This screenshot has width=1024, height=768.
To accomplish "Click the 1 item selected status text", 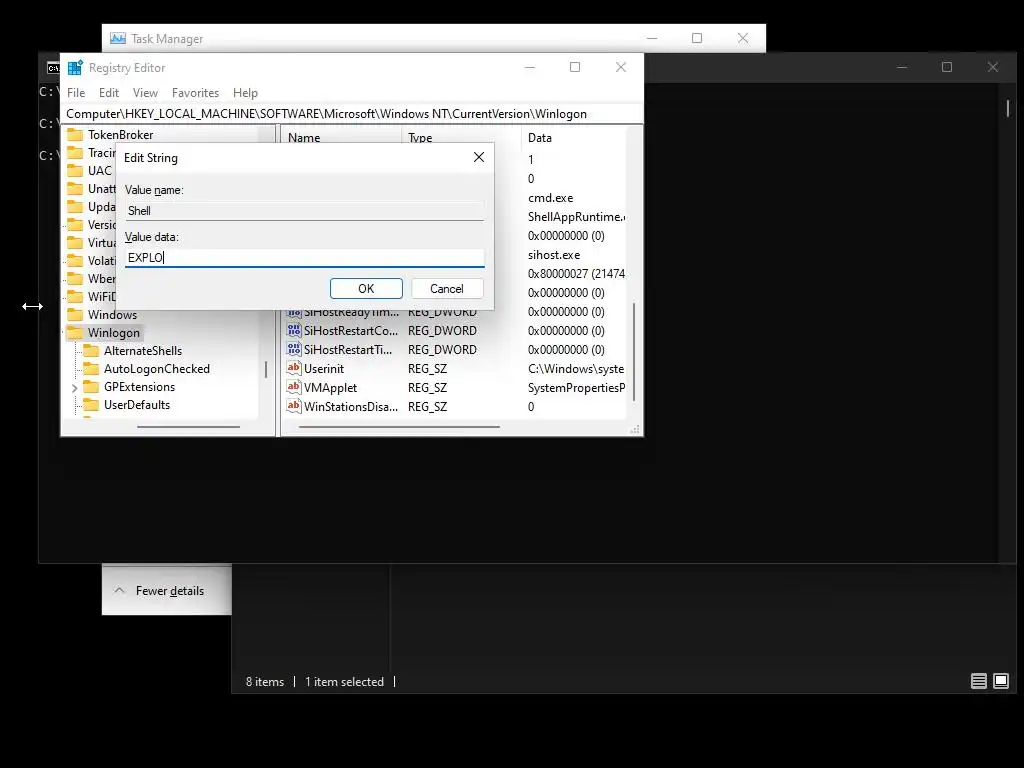I will (x=344, y=682).
